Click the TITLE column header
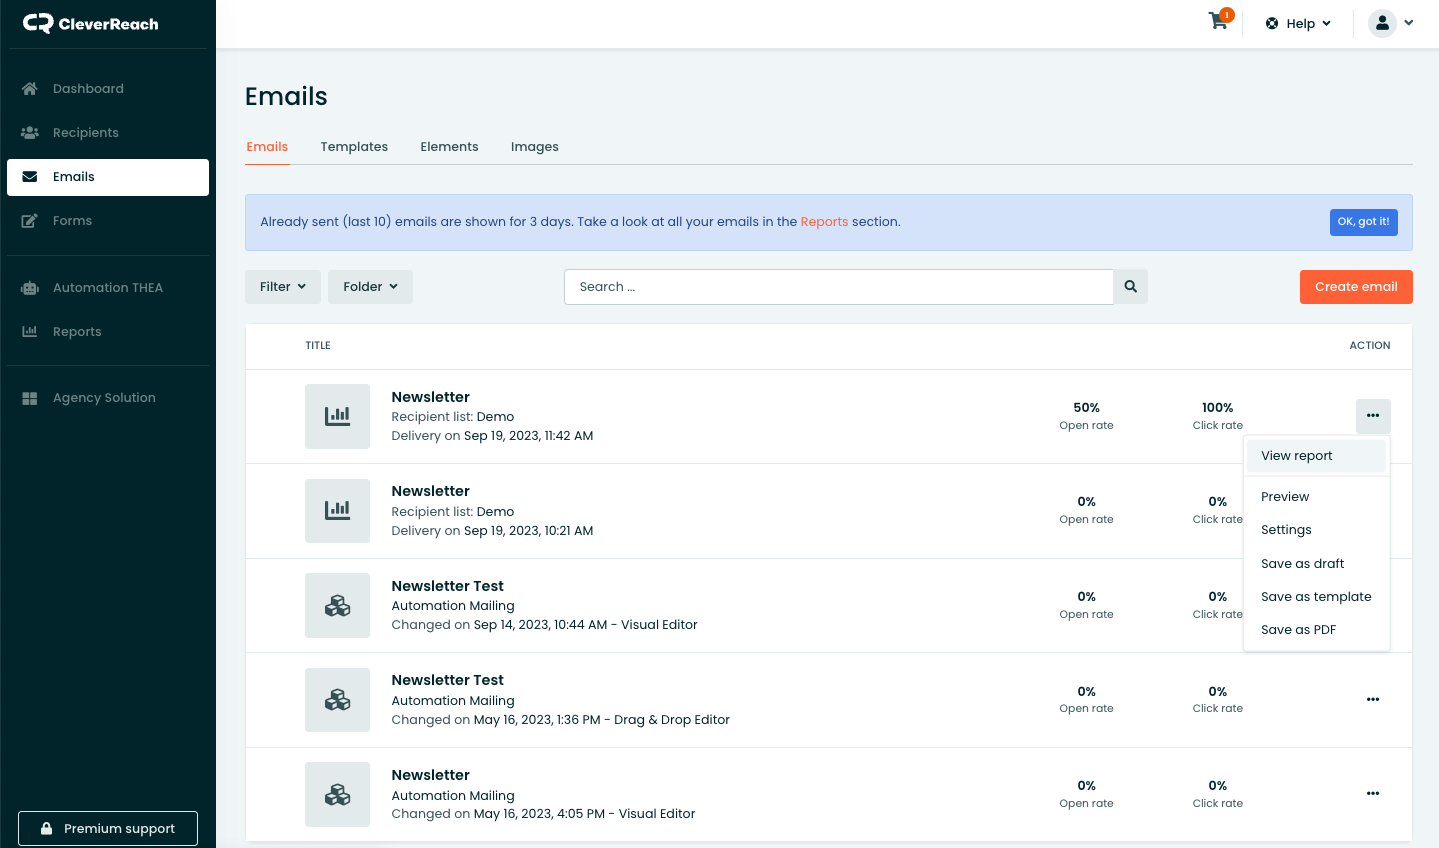 point(318,346)
